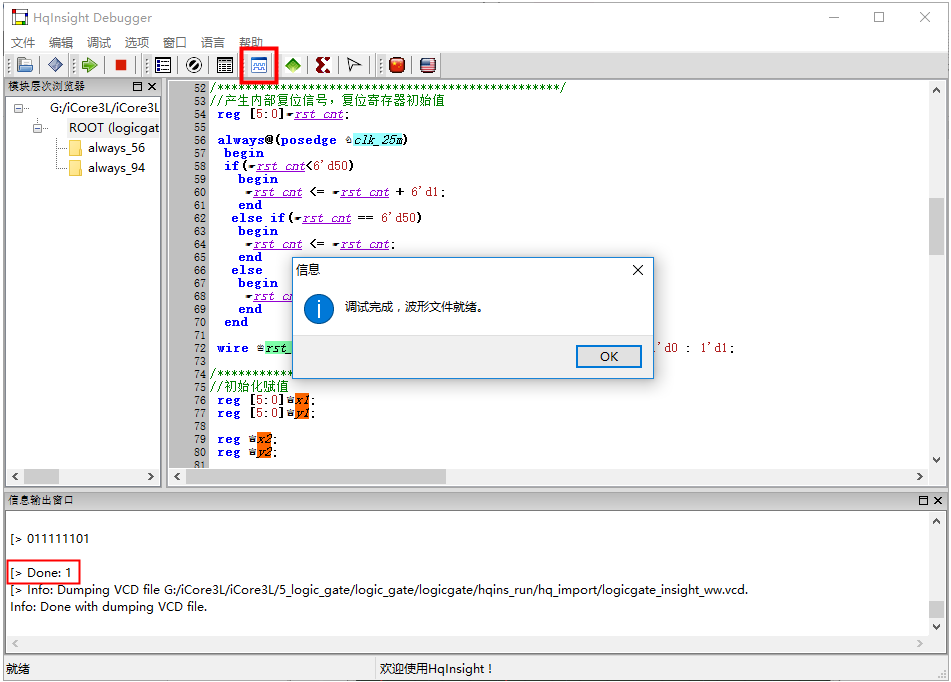Open the waveform viewer toolbar icon
Image resolution: width=951 pixels, height=682 pixels.
coord(259,65)
